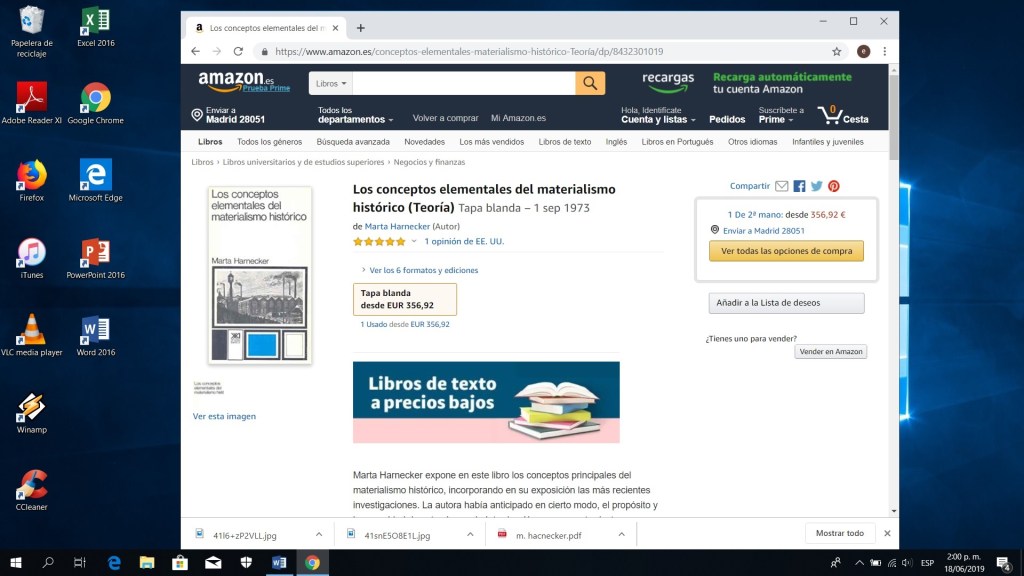Click the Amazon search magnifier button
This screenshot has width=1024, height=576.
pyautogui.click(x=590, y=83)
